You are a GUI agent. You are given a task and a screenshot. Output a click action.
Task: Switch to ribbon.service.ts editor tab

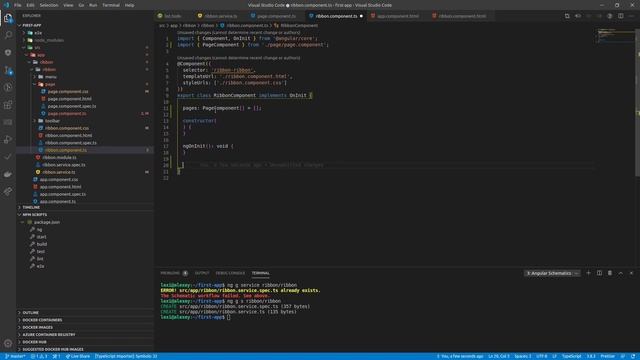220,16
